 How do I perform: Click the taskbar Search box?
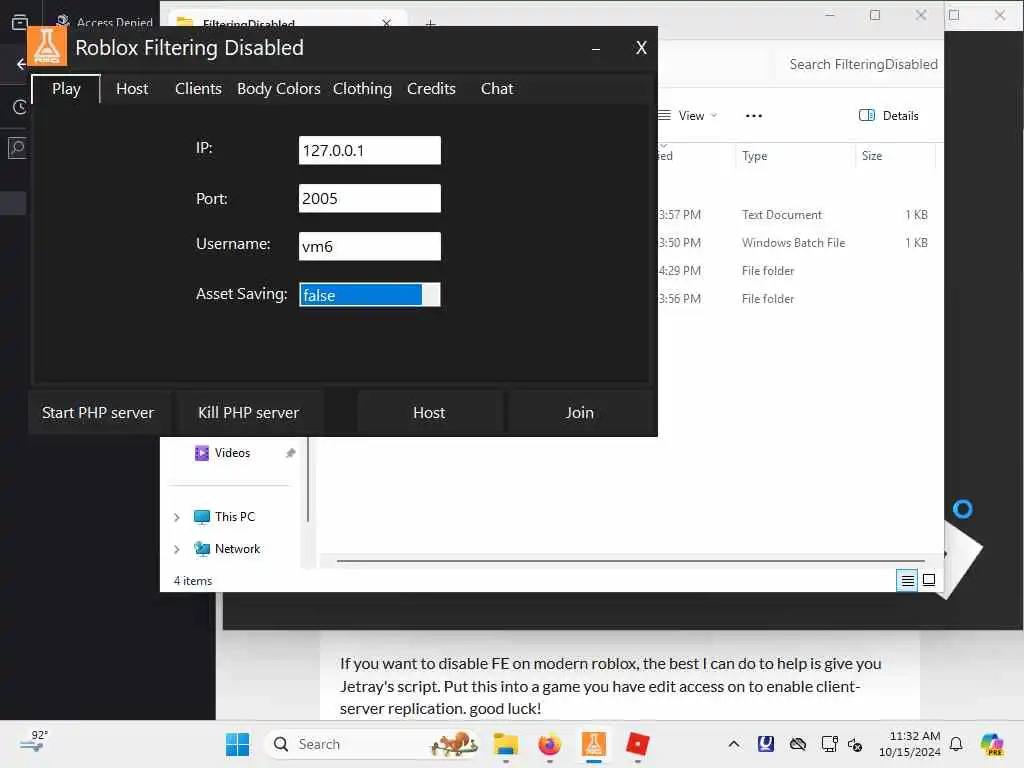click(372, 744)
